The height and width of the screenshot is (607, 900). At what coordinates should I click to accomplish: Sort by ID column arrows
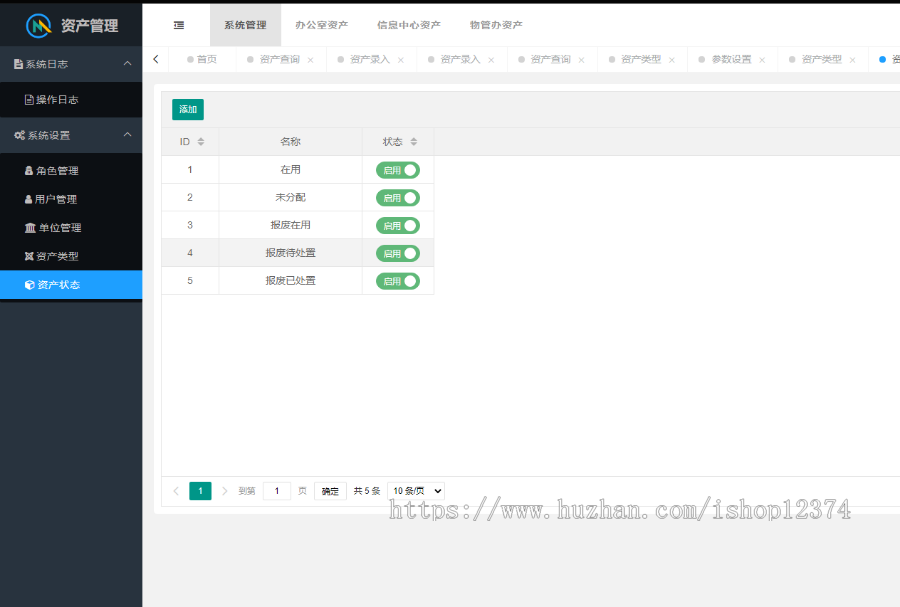(201, 142)
